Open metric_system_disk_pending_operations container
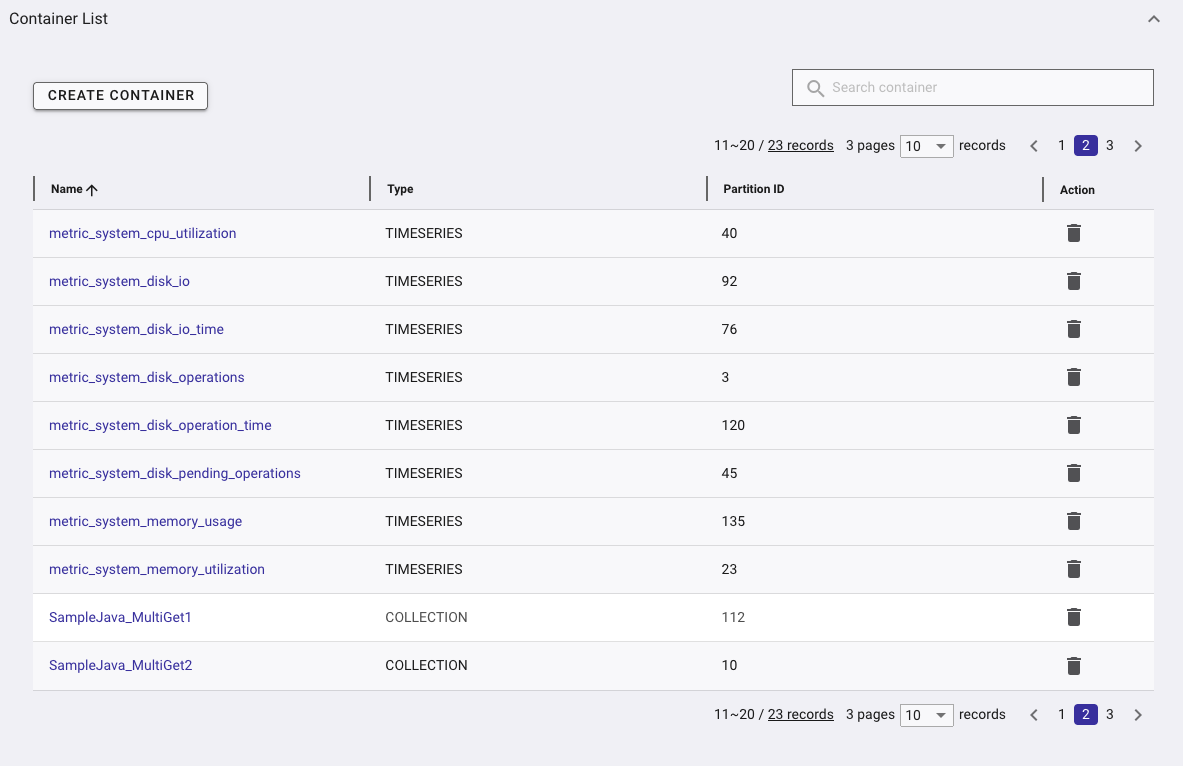 (x=175, y=473)
